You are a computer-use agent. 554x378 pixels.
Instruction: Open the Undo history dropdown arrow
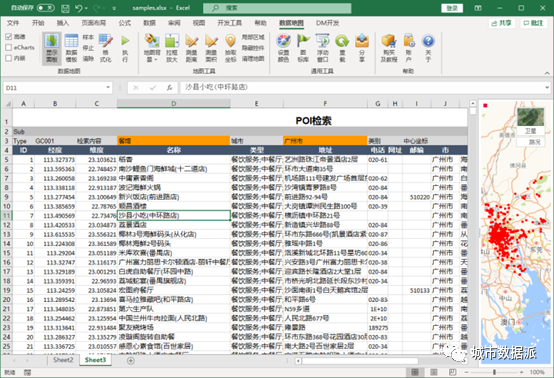tap(87, 8)
